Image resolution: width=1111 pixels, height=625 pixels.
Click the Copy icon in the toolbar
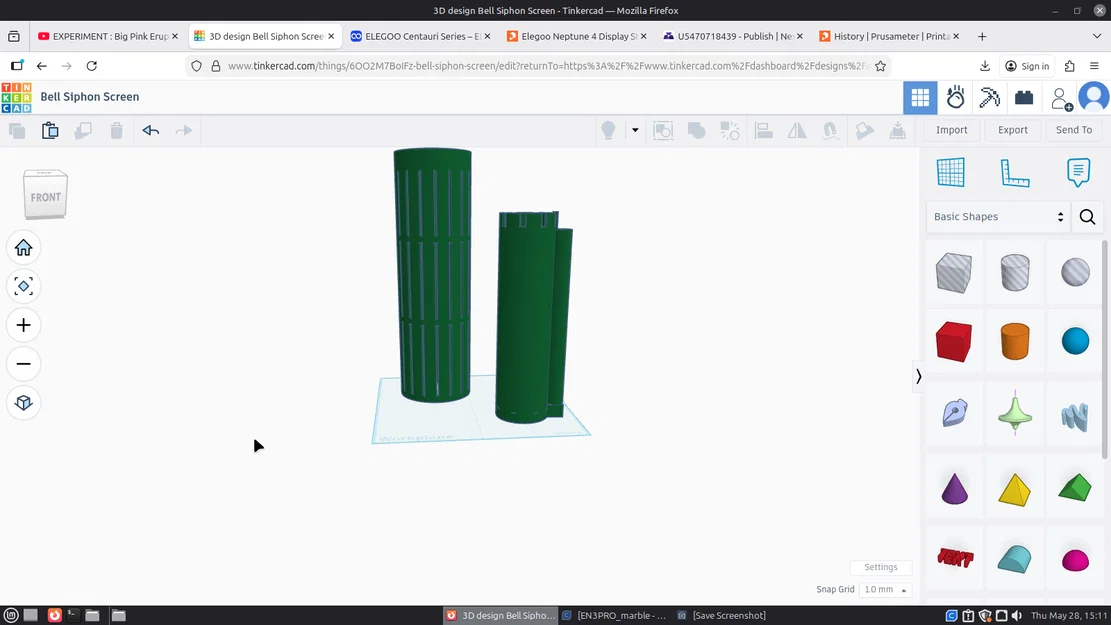17,130
